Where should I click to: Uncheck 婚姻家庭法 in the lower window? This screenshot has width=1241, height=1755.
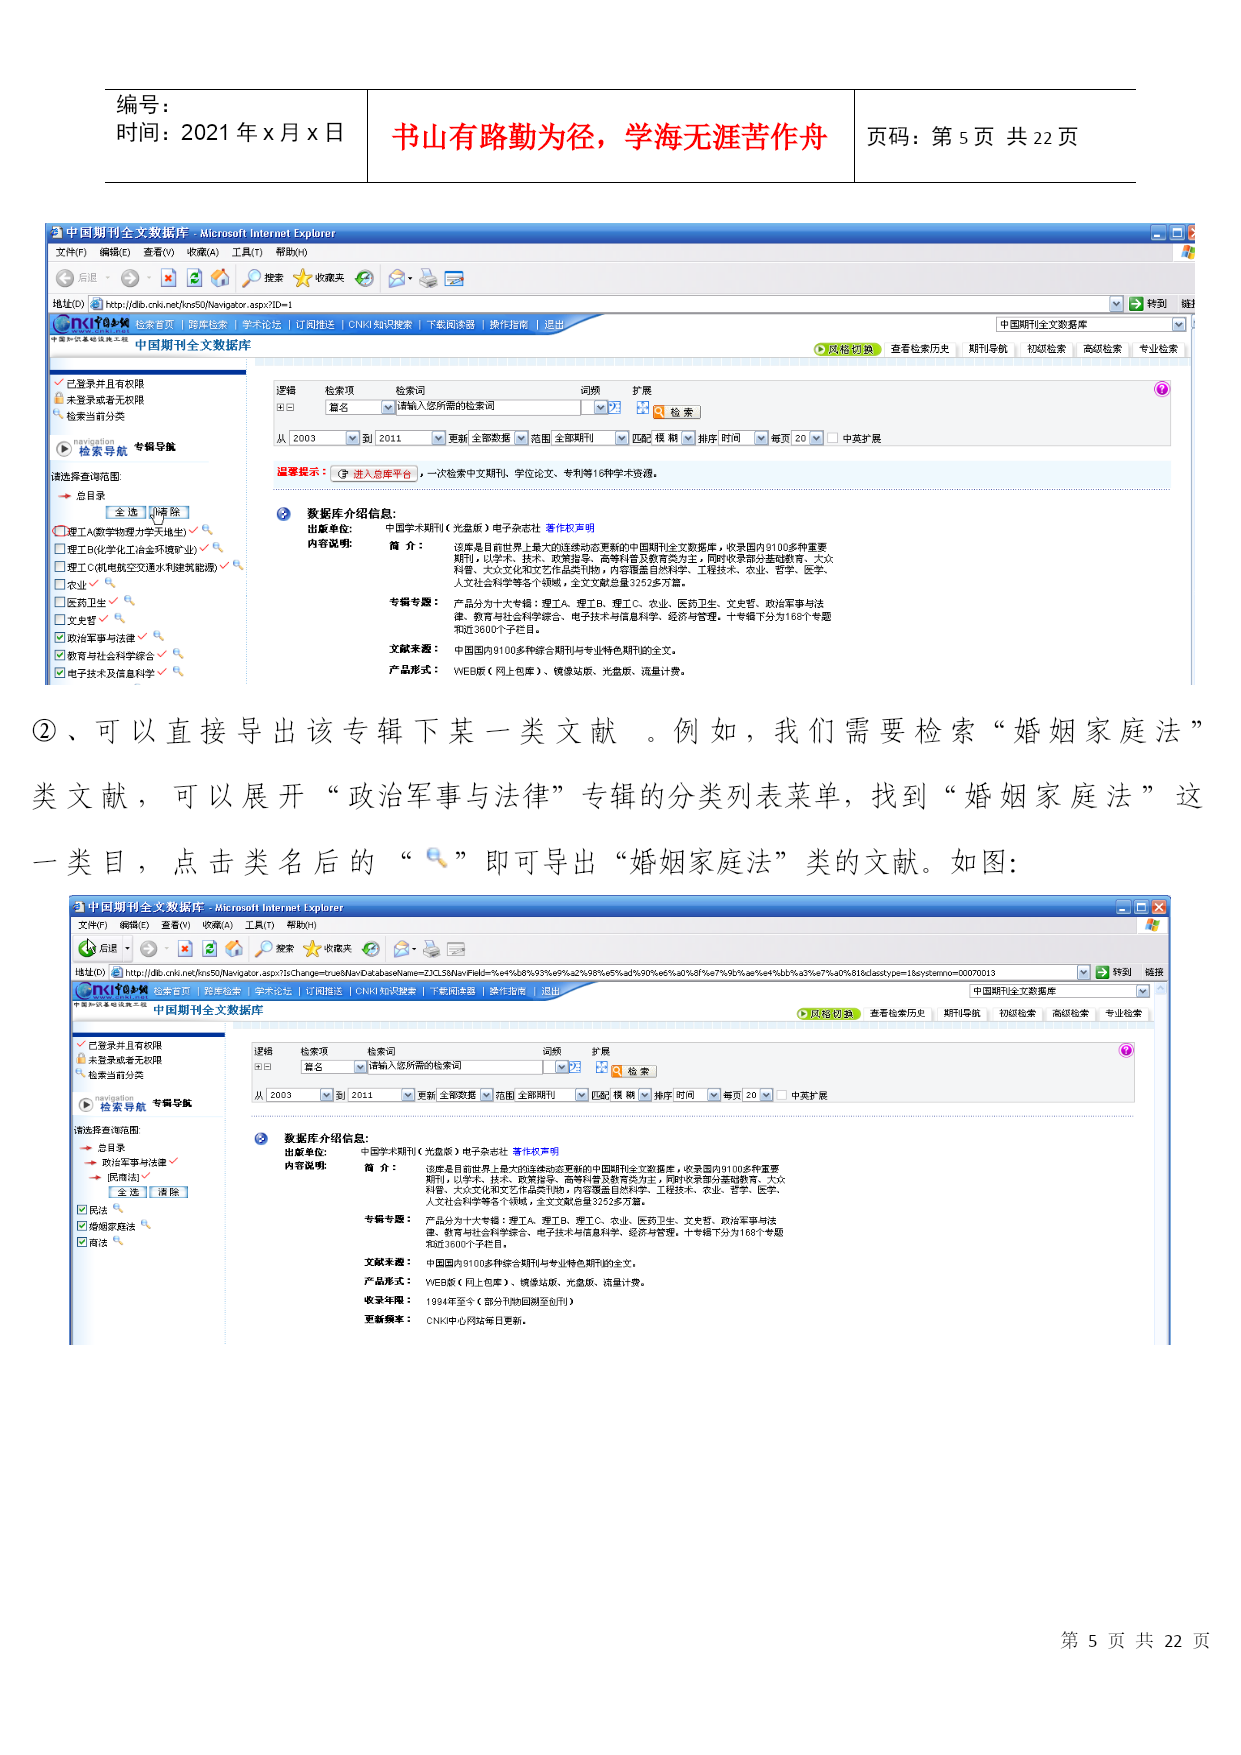(82, 1226)
